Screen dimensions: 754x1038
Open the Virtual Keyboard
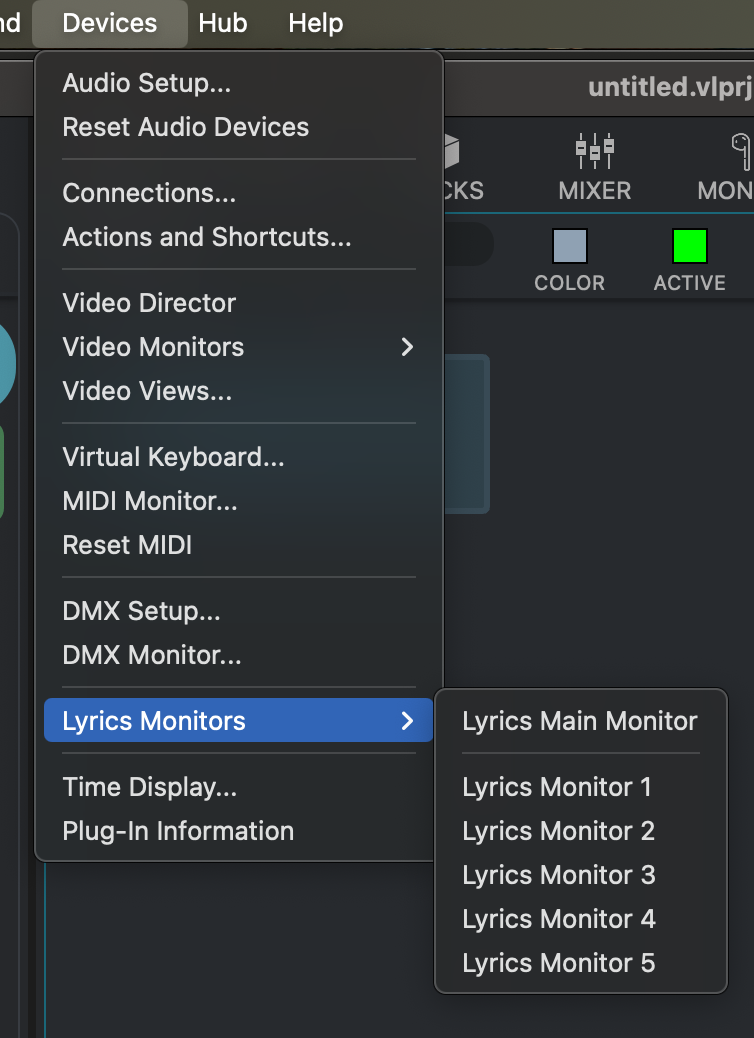pyautogui.click(x=173, y=457)
